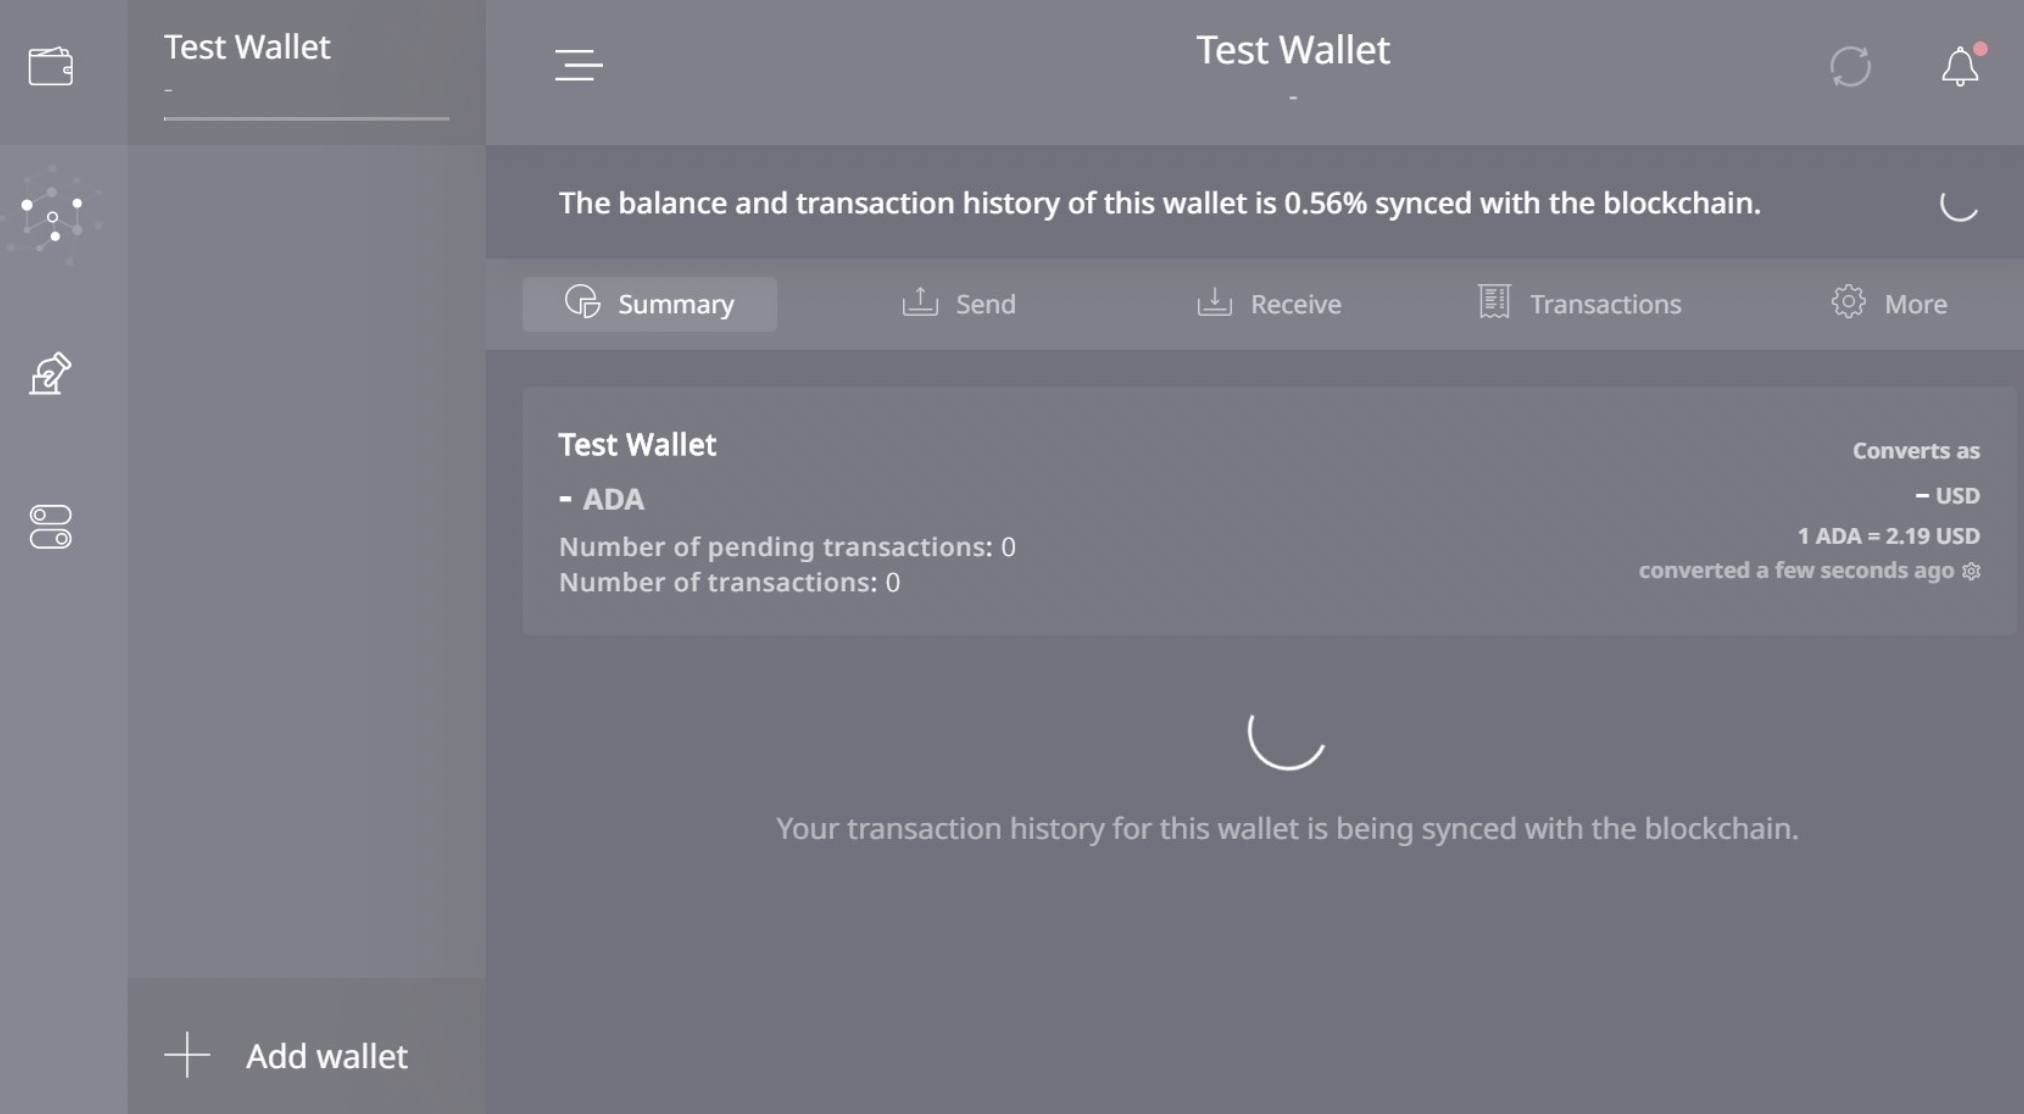Open the notification bell
The height and width of the screenshot is (1114, 2024).
pyautogui.click(x=1960, y=66)
